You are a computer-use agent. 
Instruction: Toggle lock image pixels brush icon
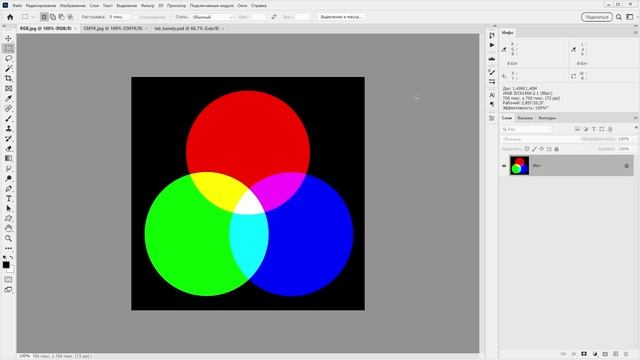click(534, 149)
